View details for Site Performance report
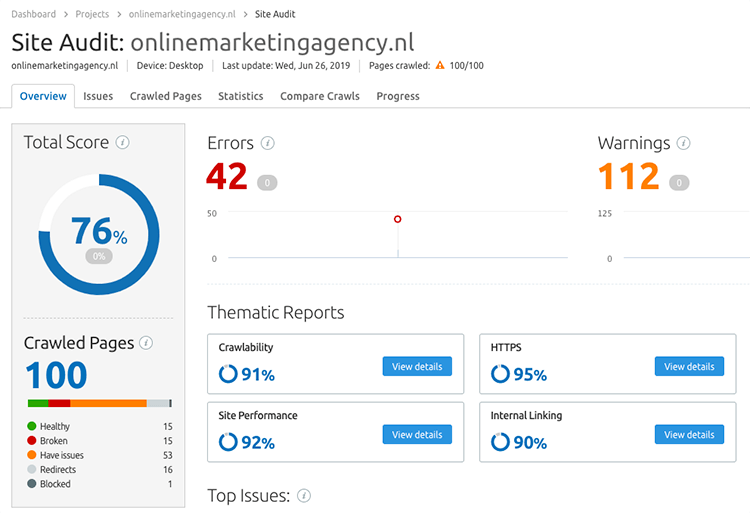 pyautogui.click(x=417, y=435)
